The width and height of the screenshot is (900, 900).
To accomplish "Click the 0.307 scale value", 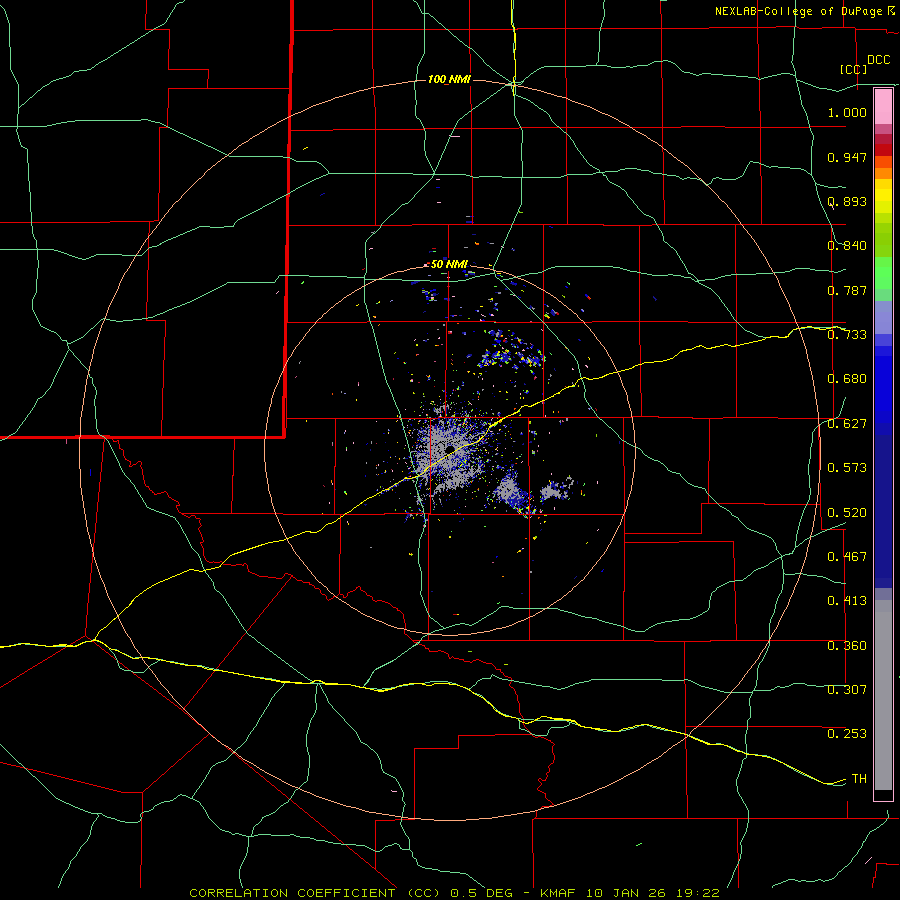I will pos(847,690).
